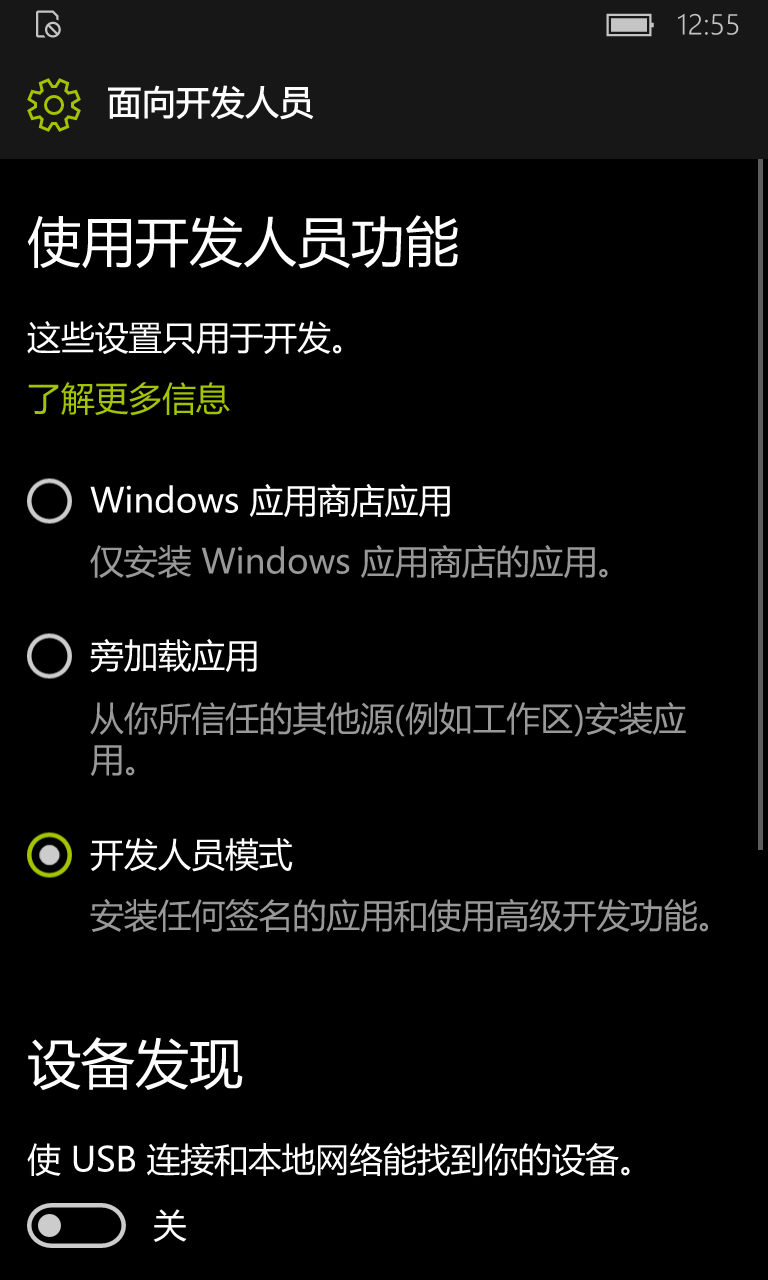Image resolution: width=768 pixels, height=1280 pixels.
Task: Click the 关 label beside the switch
Action: (170, 1226)
